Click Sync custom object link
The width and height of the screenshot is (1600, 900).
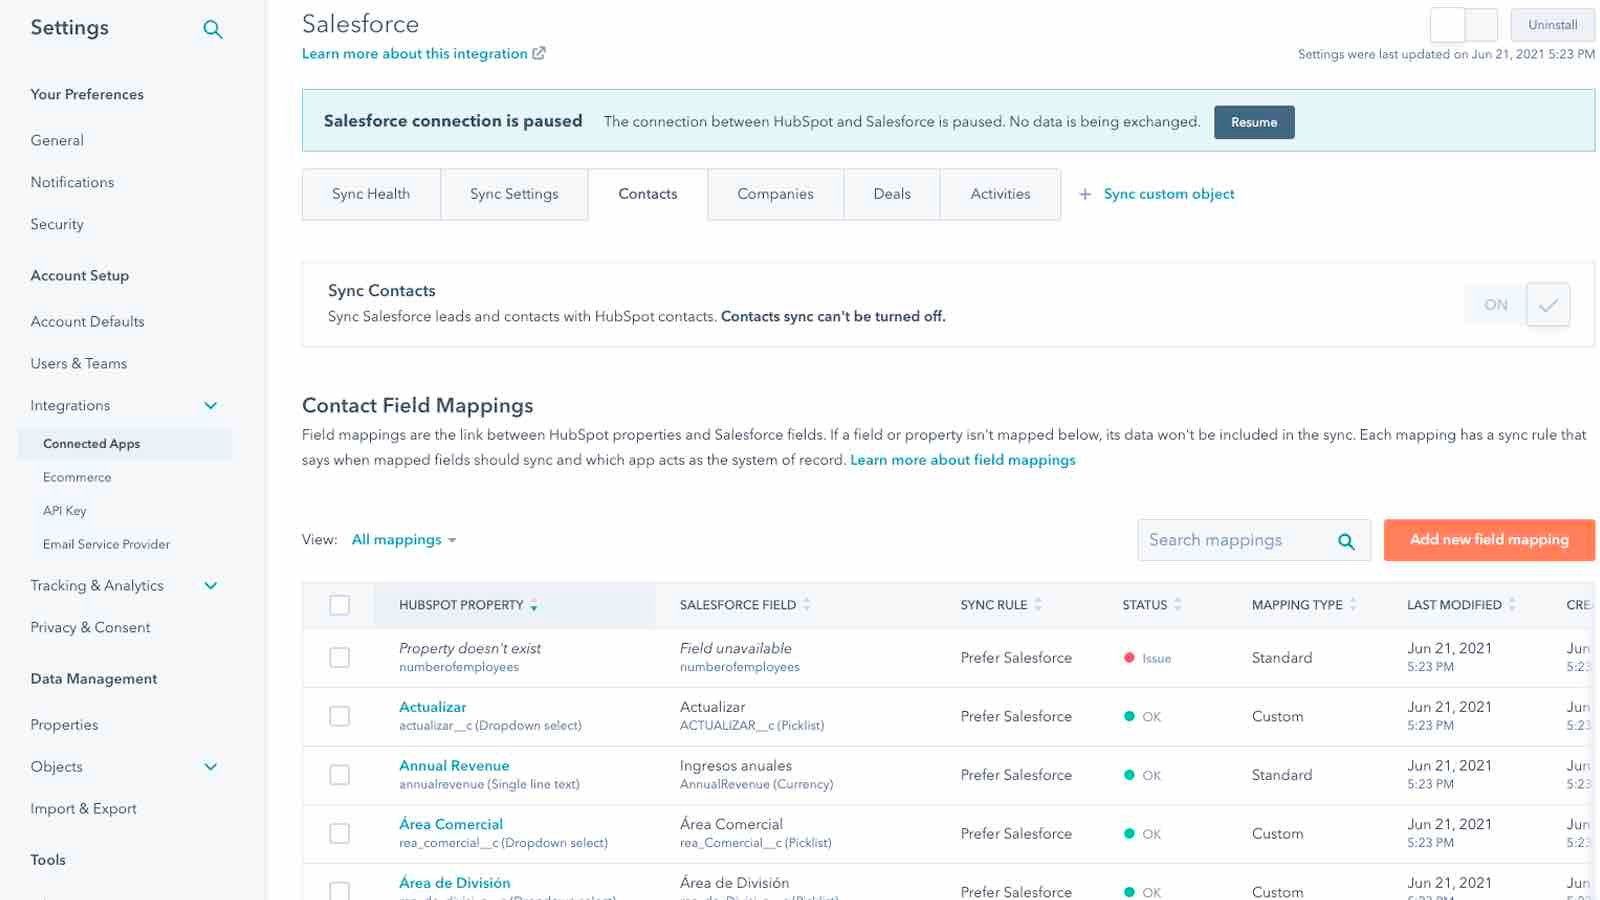pos(1169,194)
